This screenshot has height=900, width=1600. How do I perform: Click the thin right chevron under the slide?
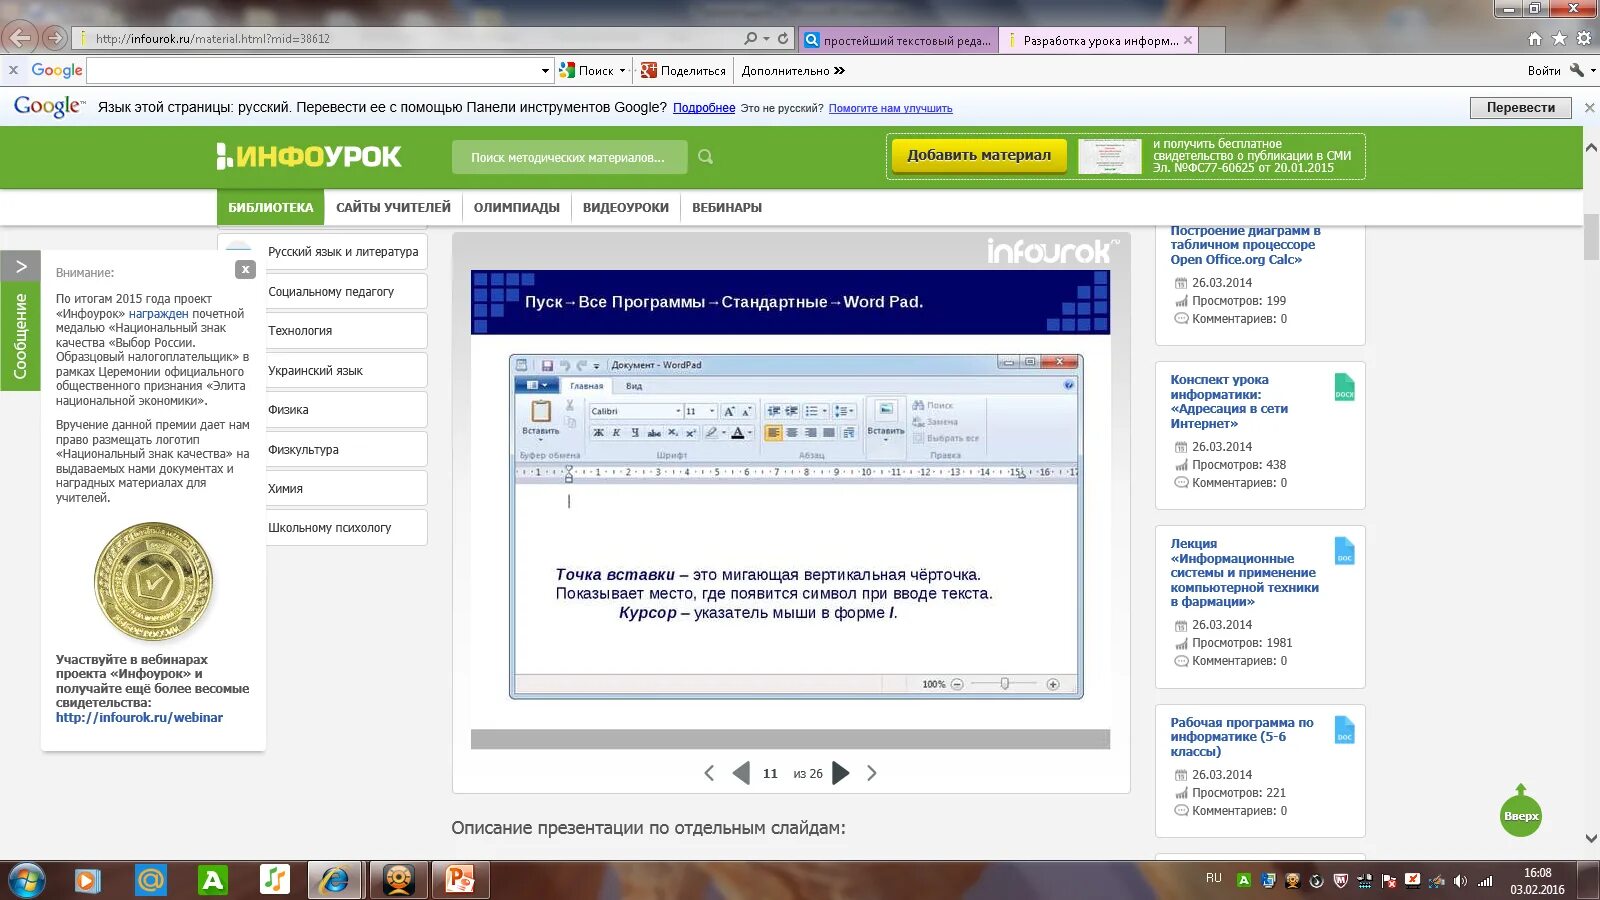pyautogui.click(x=872, y=773)
